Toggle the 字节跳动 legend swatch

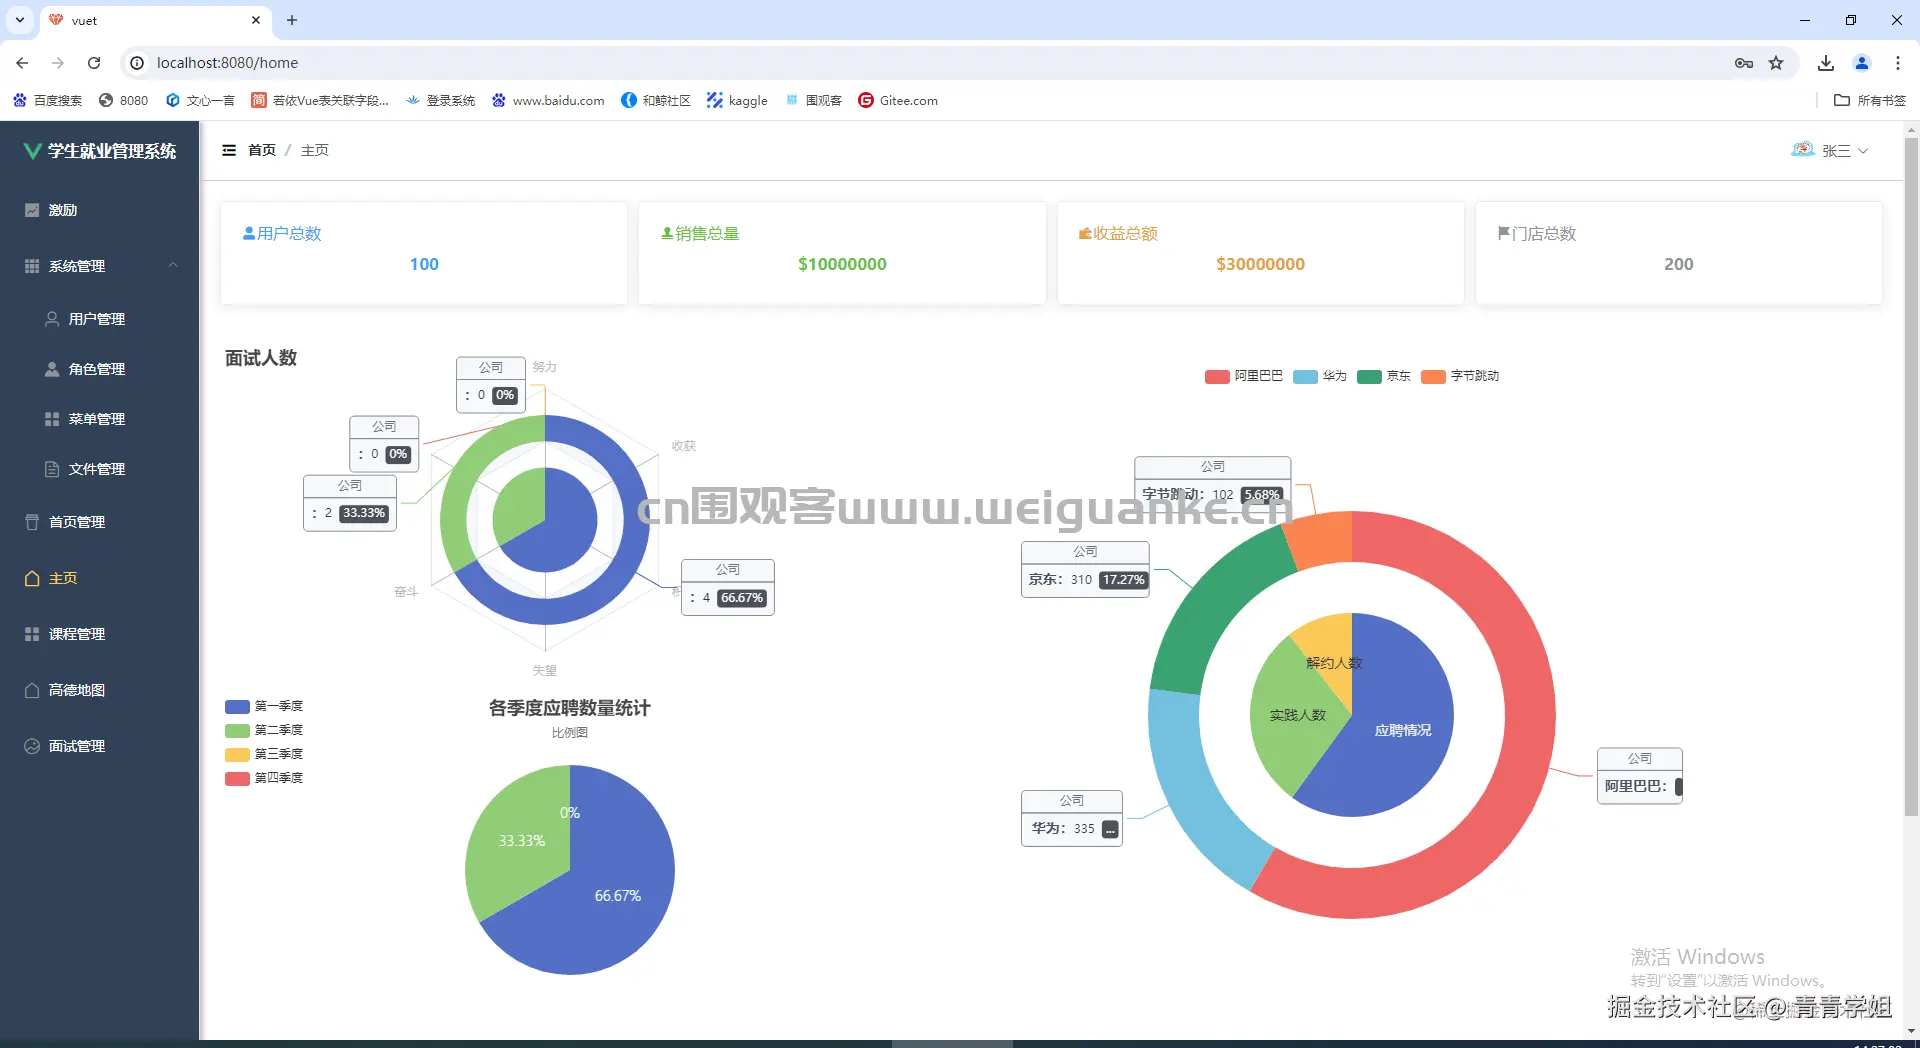pos(1433,377)
